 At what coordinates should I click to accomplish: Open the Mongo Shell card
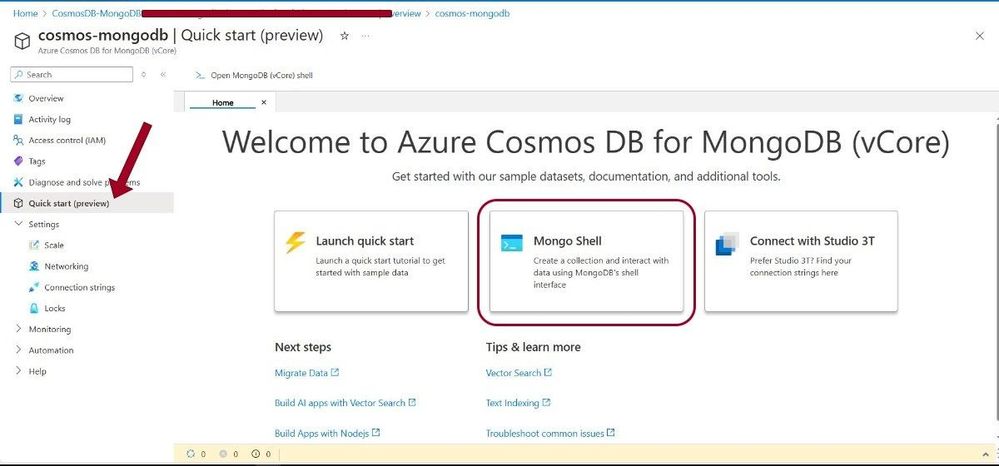coord(586,262)
